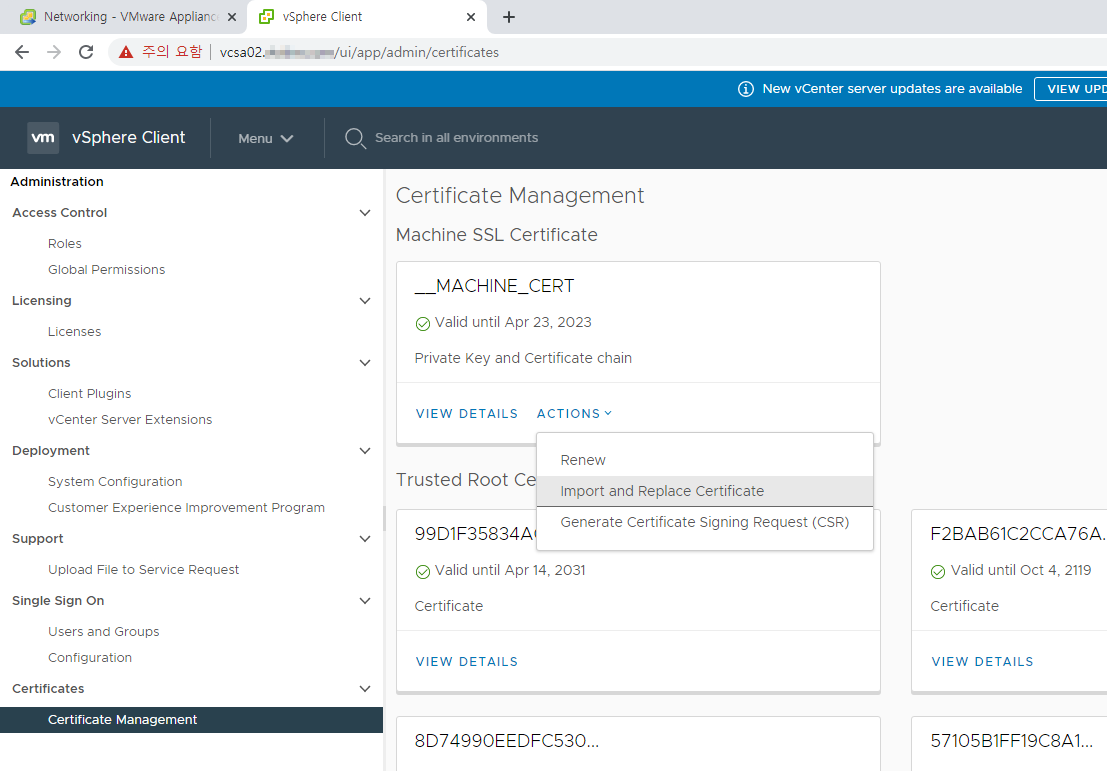Viewport: 1107px width, 771px height.
Task: Click the browser forward arrow
Action: click(54, 52)
